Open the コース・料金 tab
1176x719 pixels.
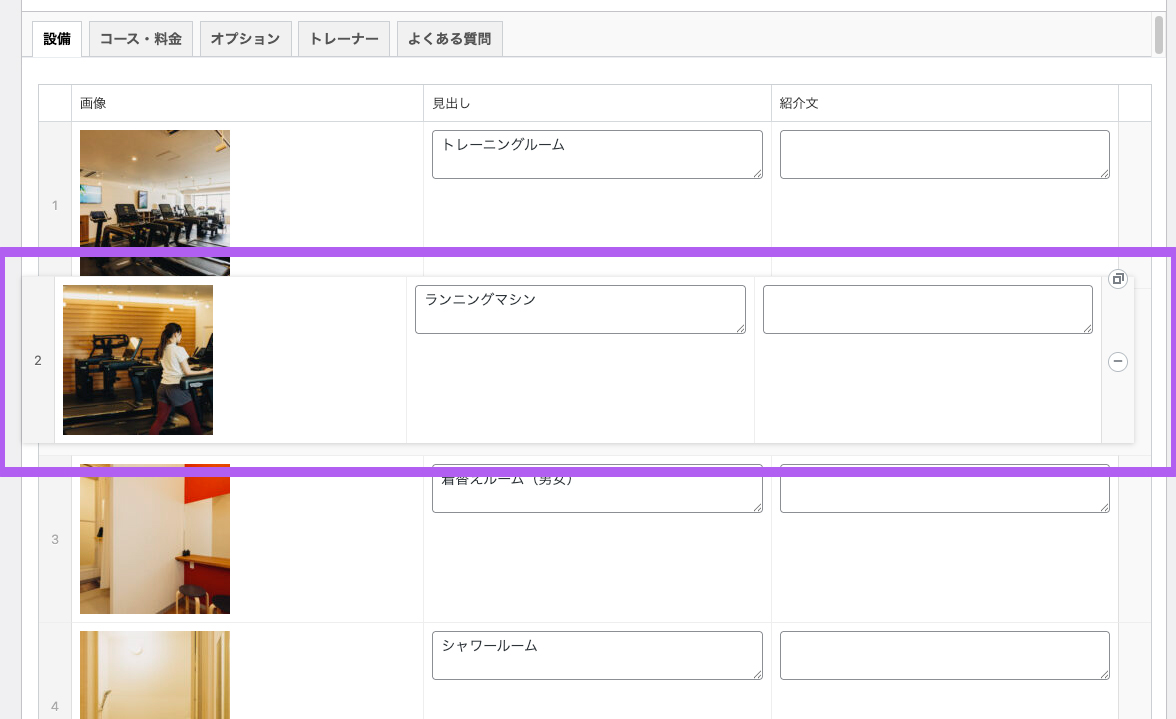(140, 39)
